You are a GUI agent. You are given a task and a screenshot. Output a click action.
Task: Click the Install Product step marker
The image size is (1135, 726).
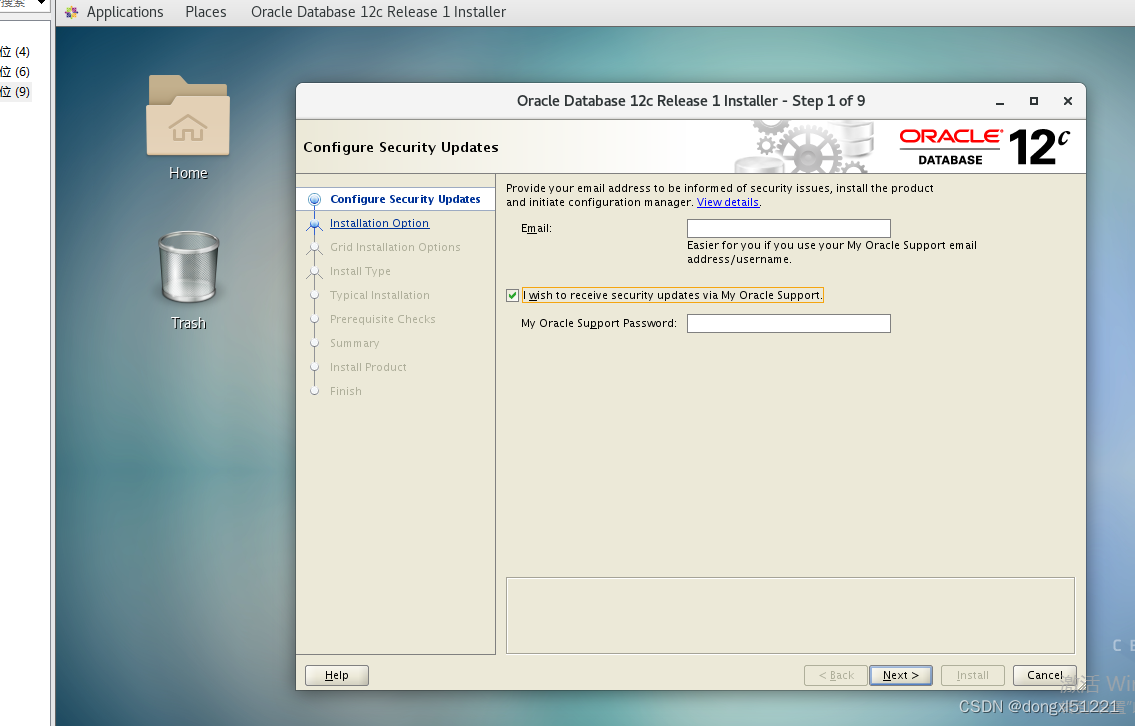pyautogui.click(x=314, y=367)
